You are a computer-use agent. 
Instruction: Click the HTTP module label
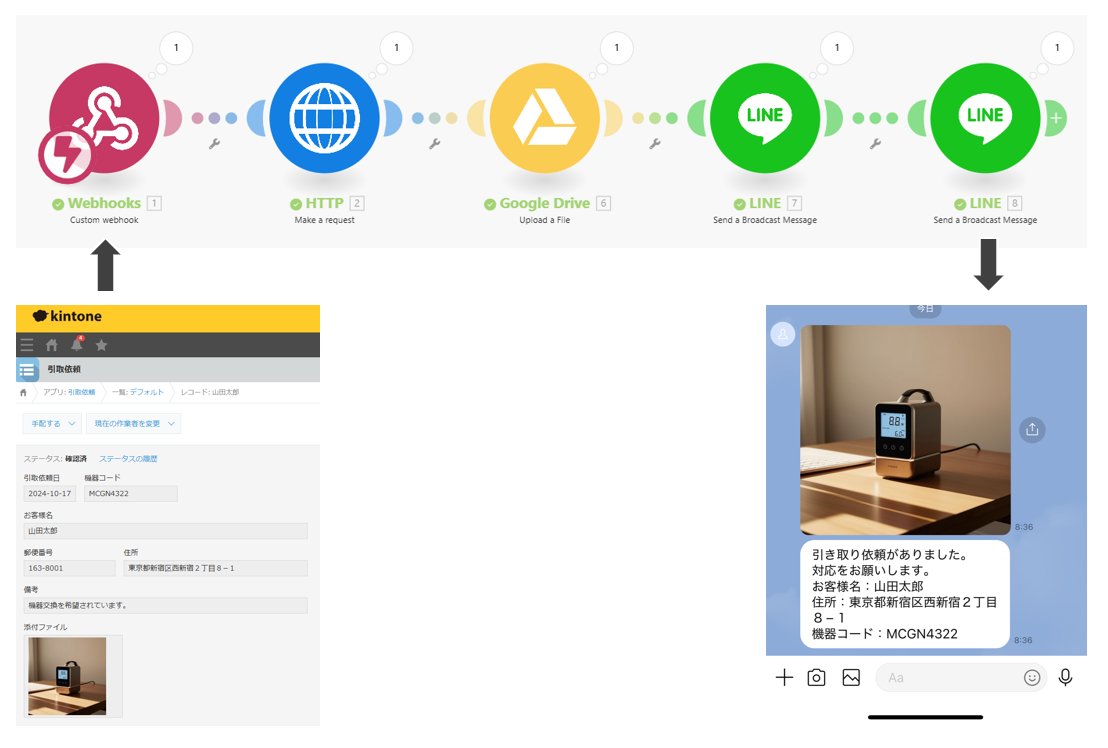(324, 203)
